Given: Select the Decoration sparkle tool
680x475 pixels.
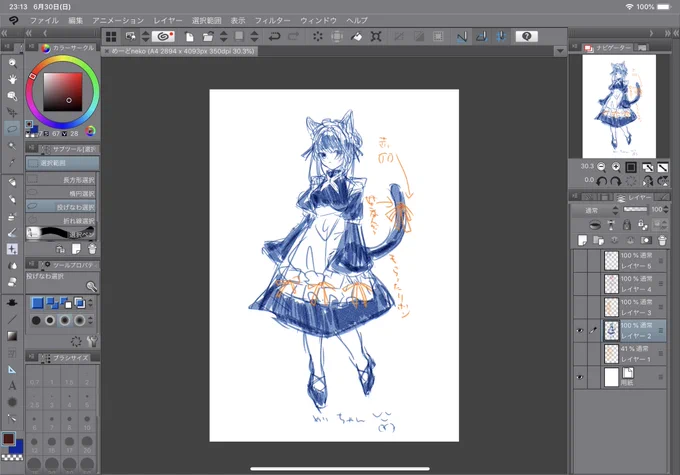Looking at the screenshot, I should [13, 249].
